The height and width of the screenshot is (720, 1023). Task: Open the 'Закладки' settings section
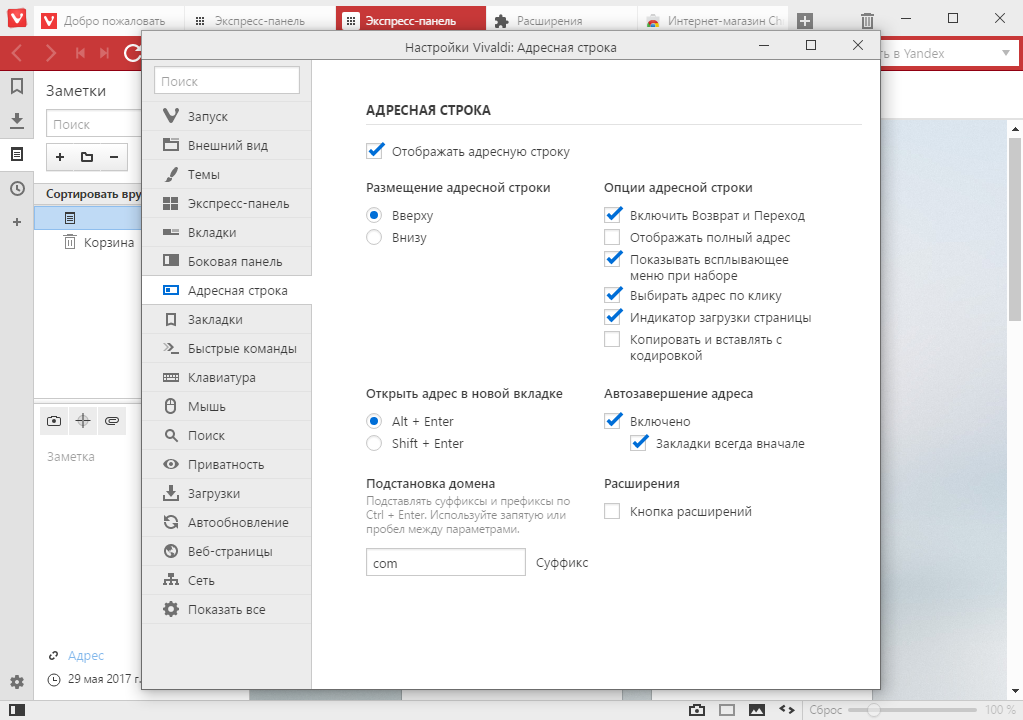click(x=215, y=320)
